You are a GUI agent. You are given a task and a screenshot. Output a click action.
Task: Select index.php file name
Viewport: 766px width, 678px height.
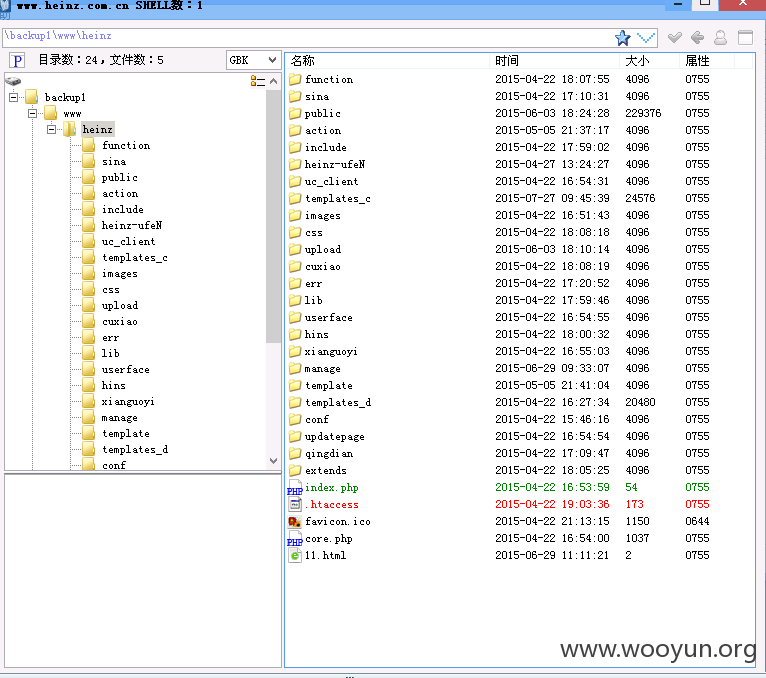[332, 487]
